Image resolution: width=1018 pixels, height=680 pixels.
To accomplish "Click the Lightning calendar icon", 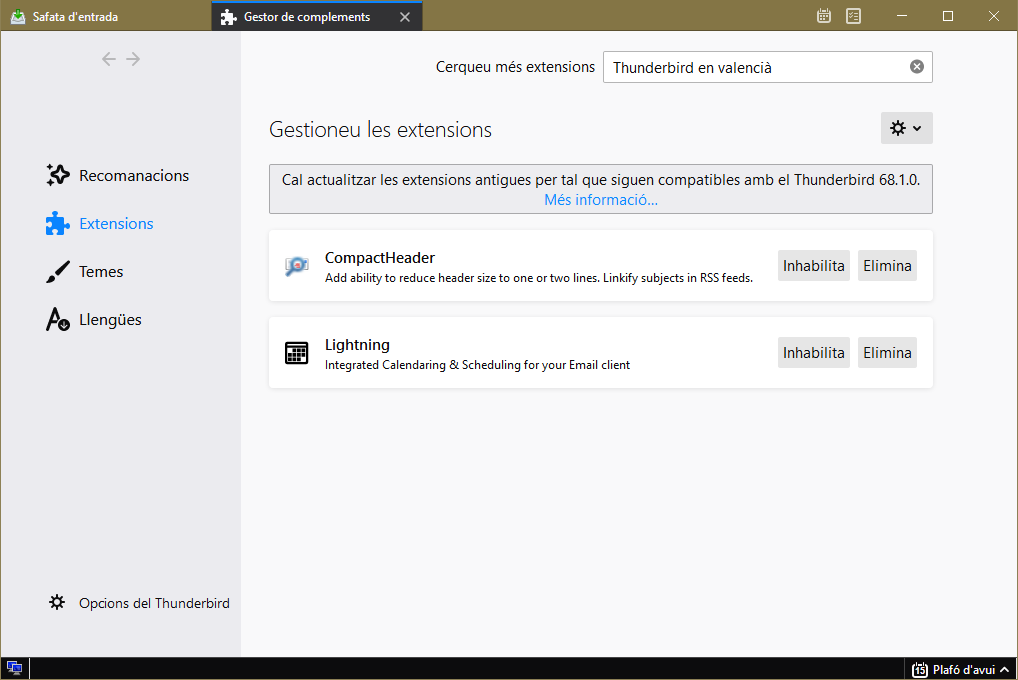I will tap(297, 353).
